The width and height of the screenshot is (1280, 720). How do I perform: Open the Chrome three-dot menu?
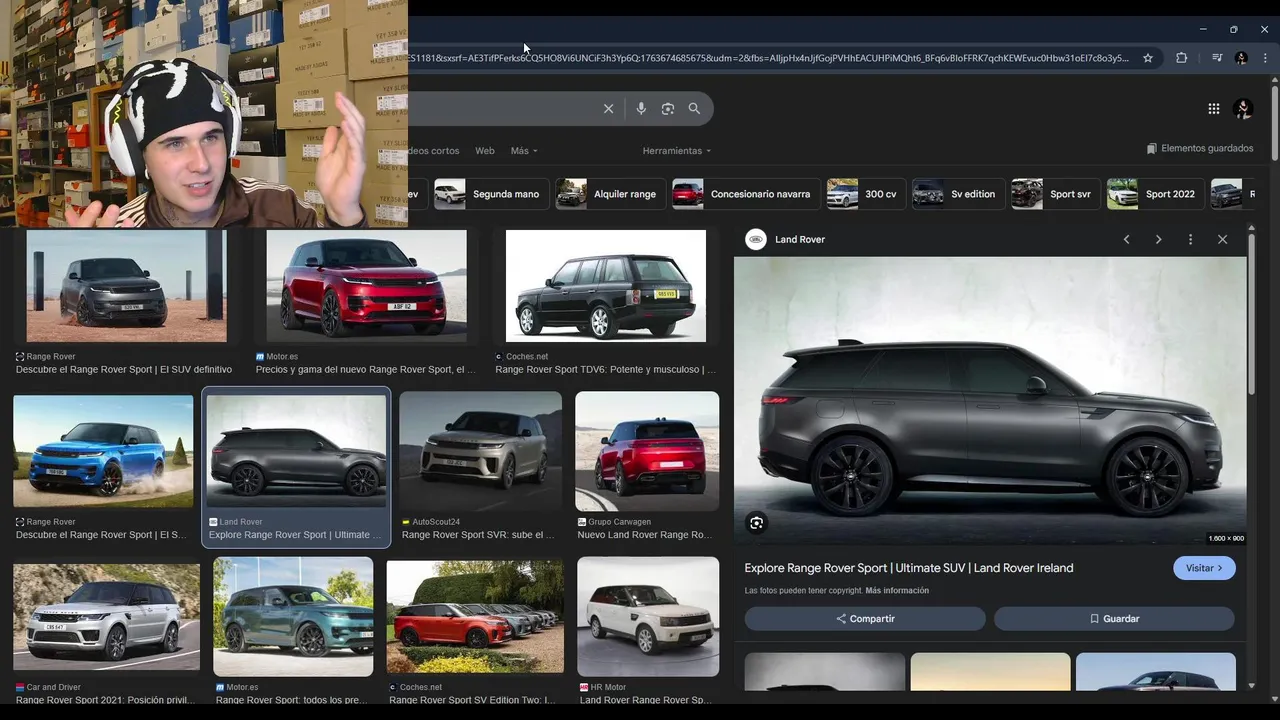[1265, 58]
